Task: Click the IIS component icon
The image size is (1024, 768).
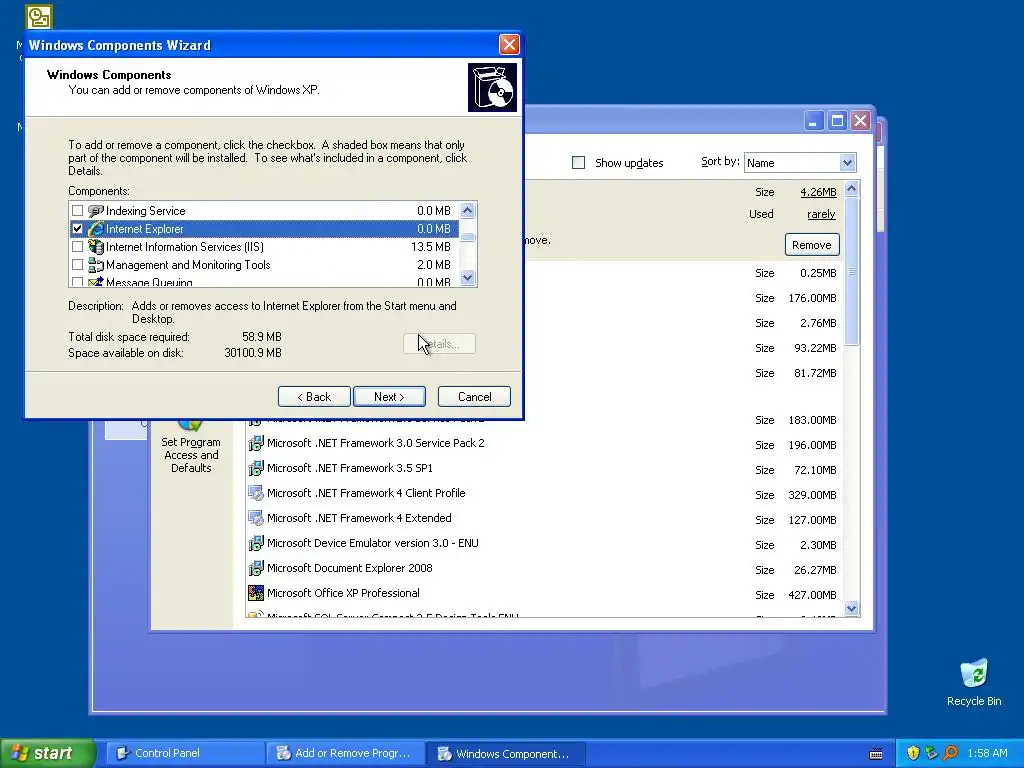Action: click(95, 247)
